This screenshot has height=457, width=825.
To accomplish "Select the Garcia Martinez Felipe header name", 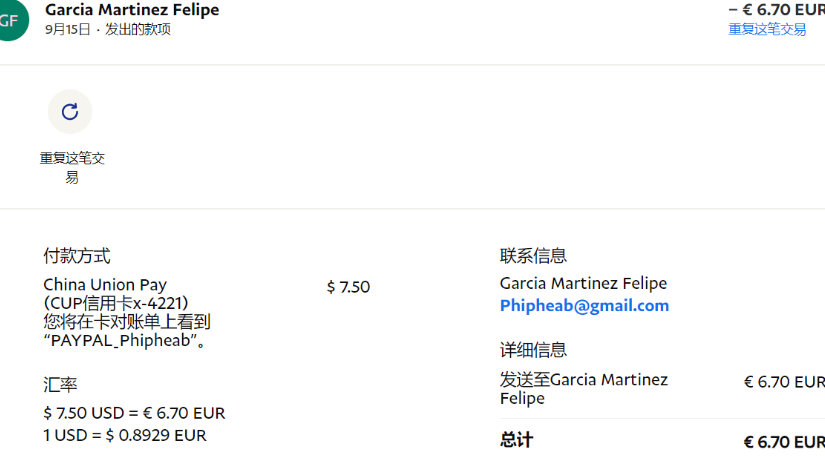I will click(x=132, y=10).
